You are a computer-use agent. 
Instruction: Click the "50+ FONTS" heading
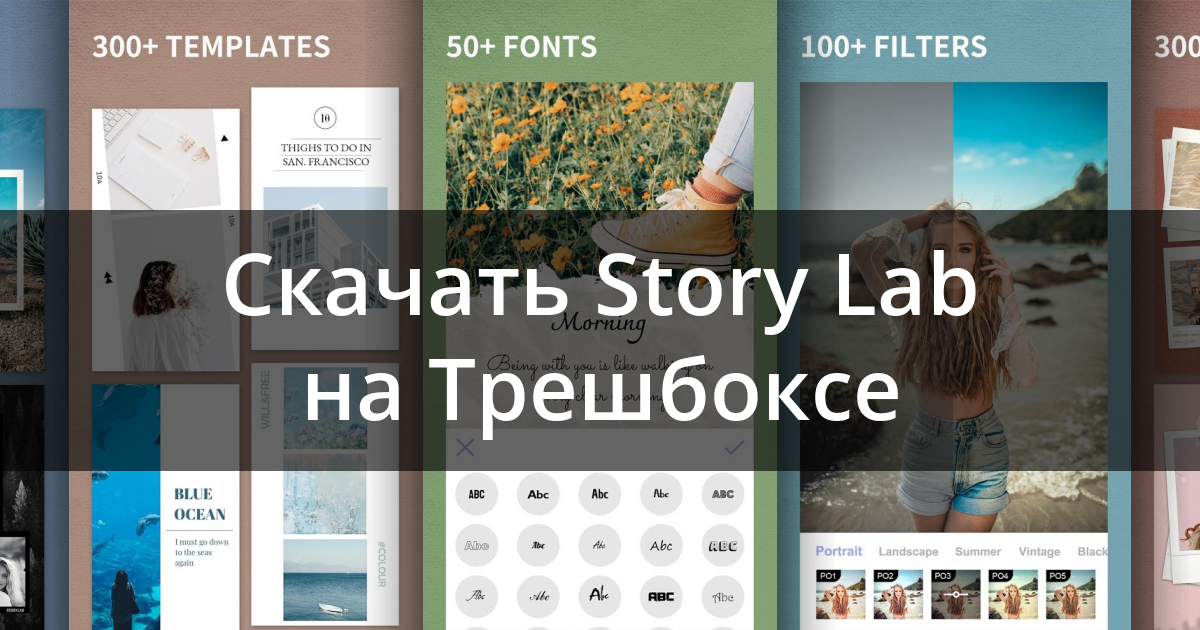coord(521,46)
